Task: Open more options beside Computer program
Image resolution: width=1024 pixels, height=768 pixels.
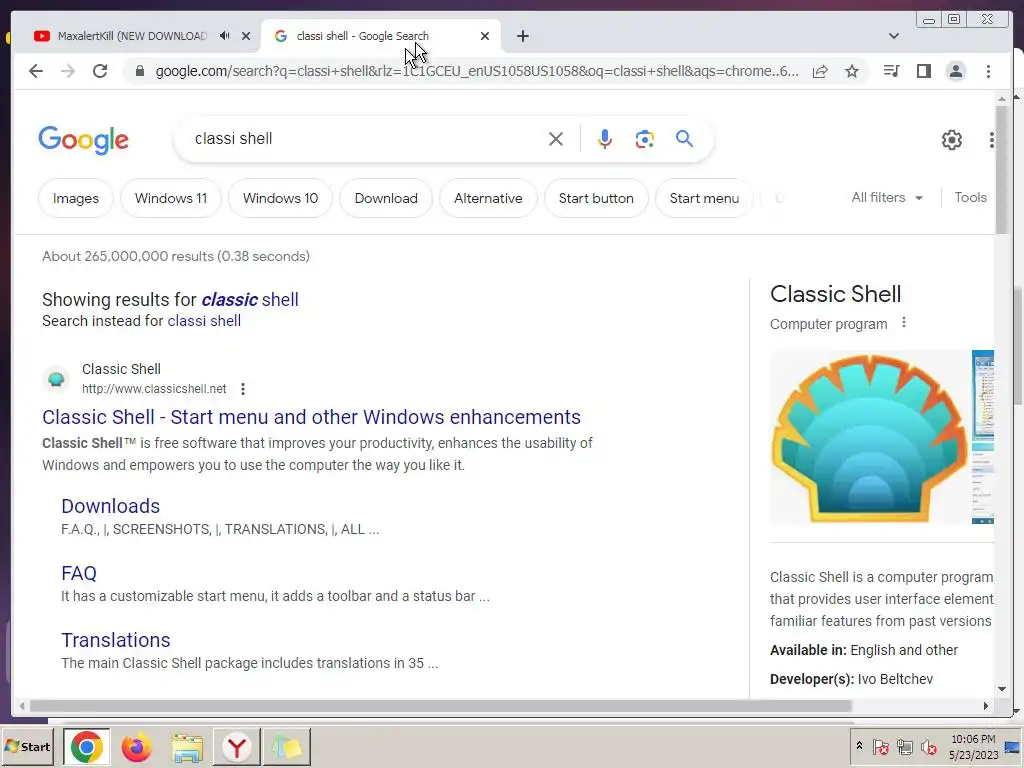Action: pyautogui.click(x=904, y=323)
